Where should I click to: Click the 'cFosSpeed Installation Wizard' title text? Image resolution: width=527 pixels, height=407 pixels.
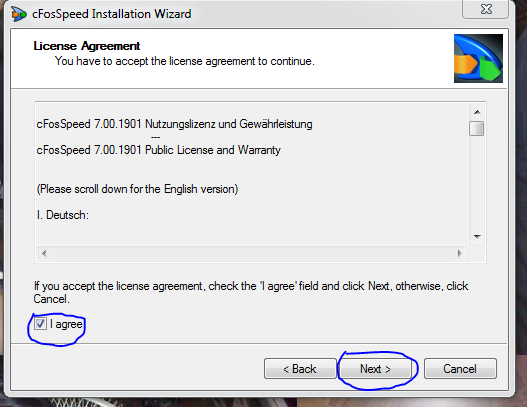pos(112,14)
